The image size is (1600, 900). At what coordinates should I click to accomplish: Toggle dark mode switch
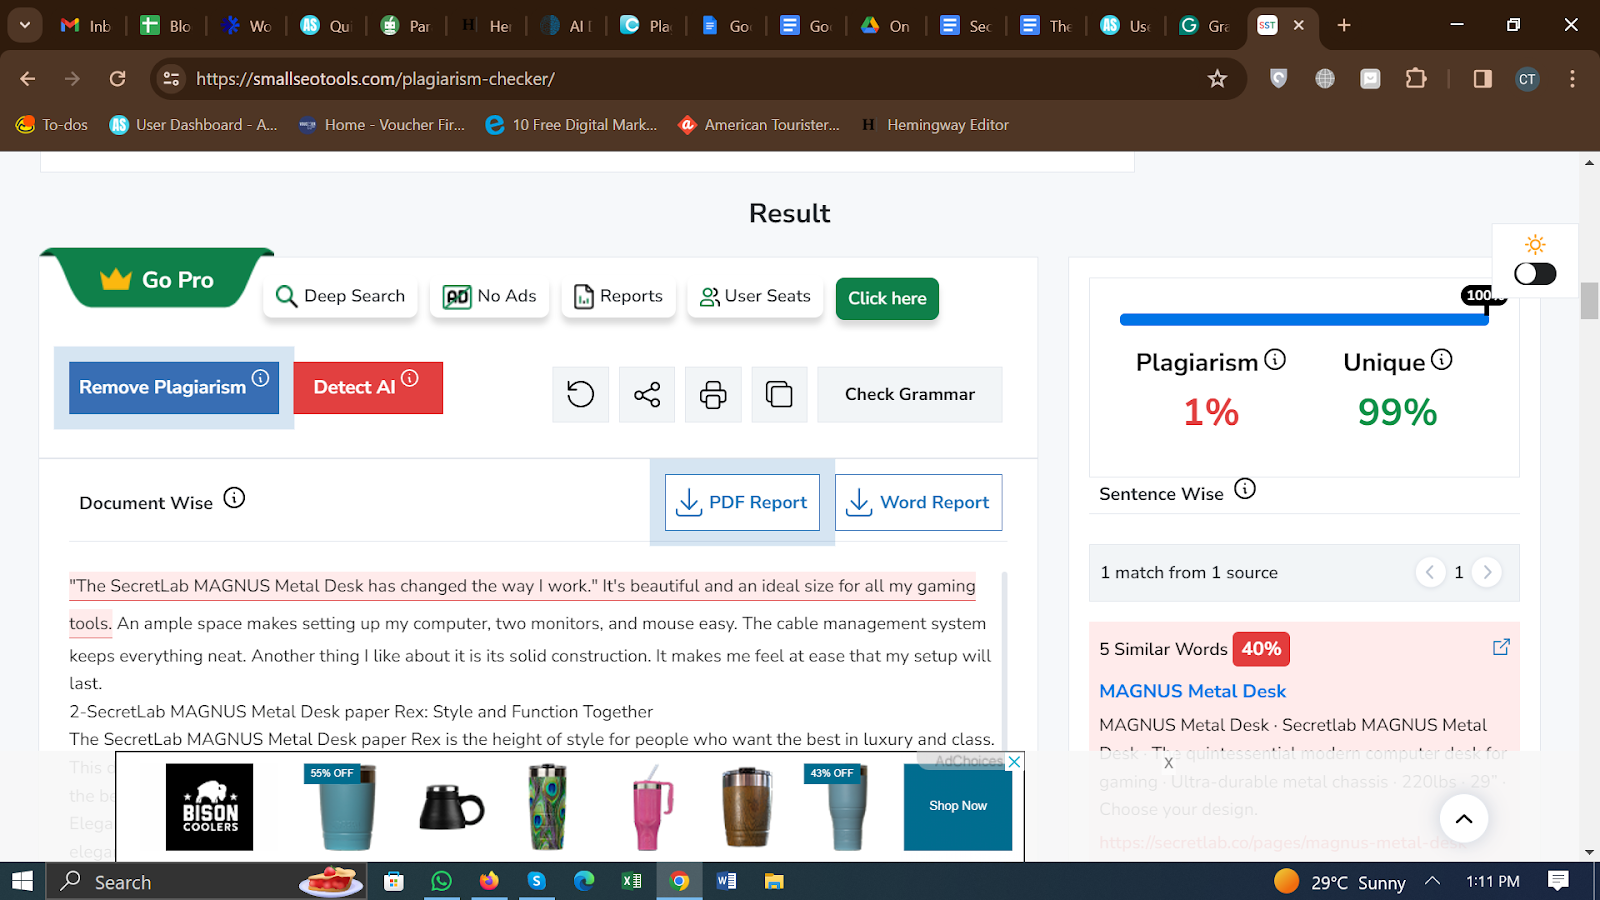click(x=1535, y=274)
